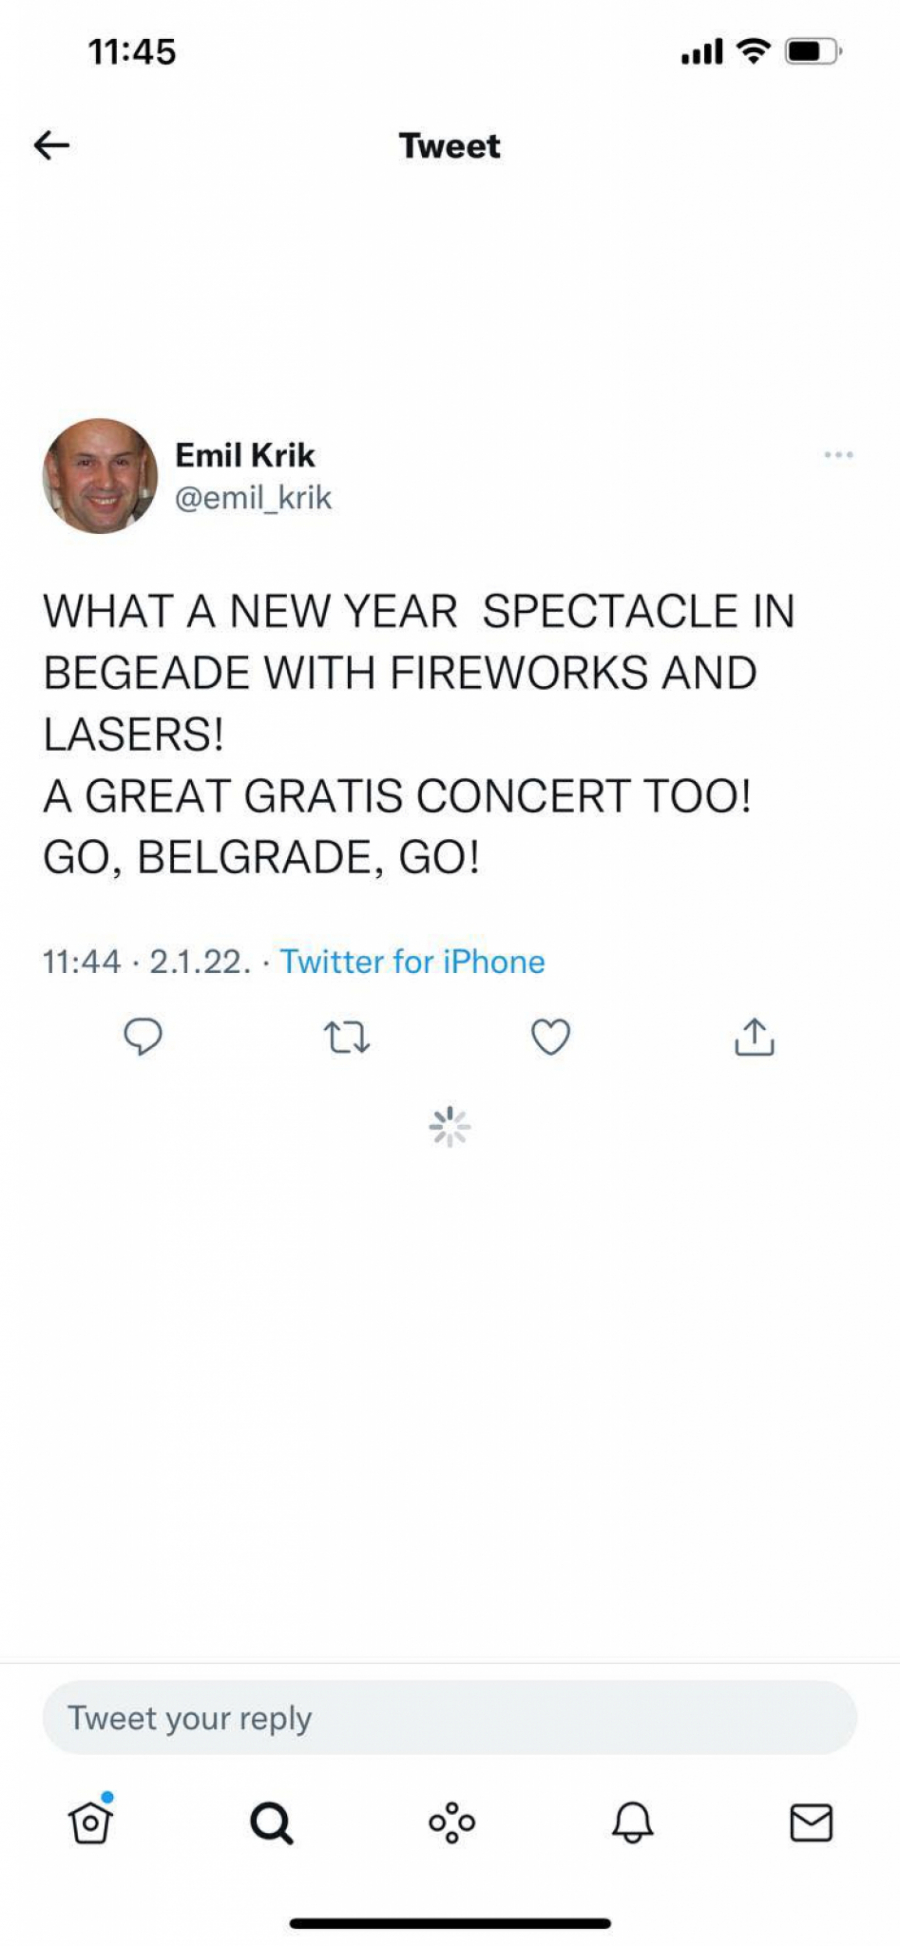Tap the home indicator bar

point(450,1923)
